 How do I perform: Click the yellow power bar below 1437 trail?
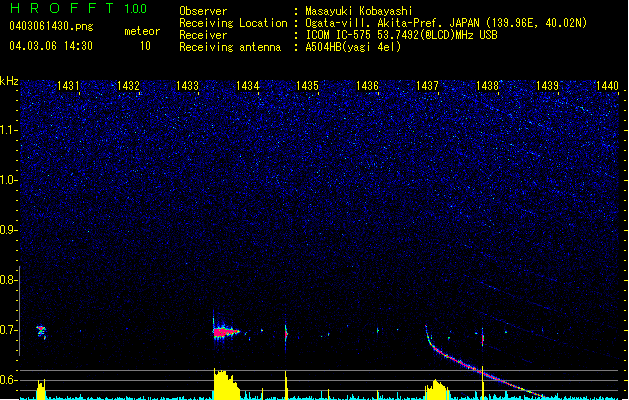point(437,390)
